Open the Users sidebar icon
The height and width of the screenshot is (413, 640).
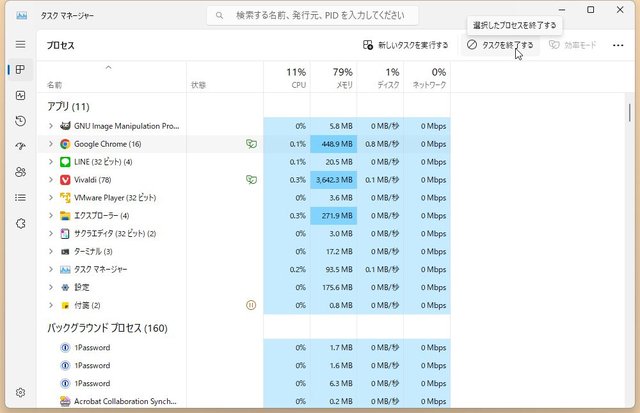point(20,172)
